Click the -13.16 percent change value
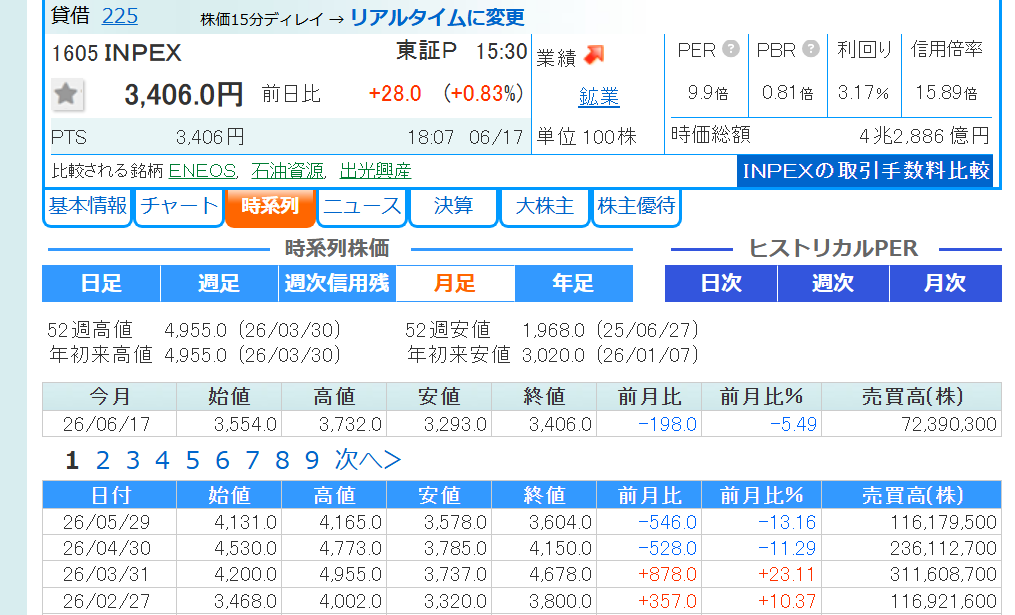The image size is (1015, 615). click(x=787, y=522)
